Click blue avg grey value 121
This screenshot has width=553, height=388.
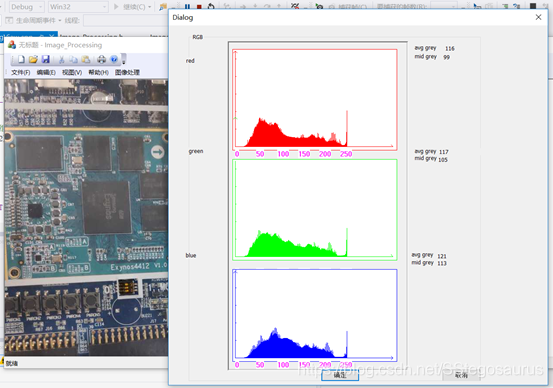442,256
